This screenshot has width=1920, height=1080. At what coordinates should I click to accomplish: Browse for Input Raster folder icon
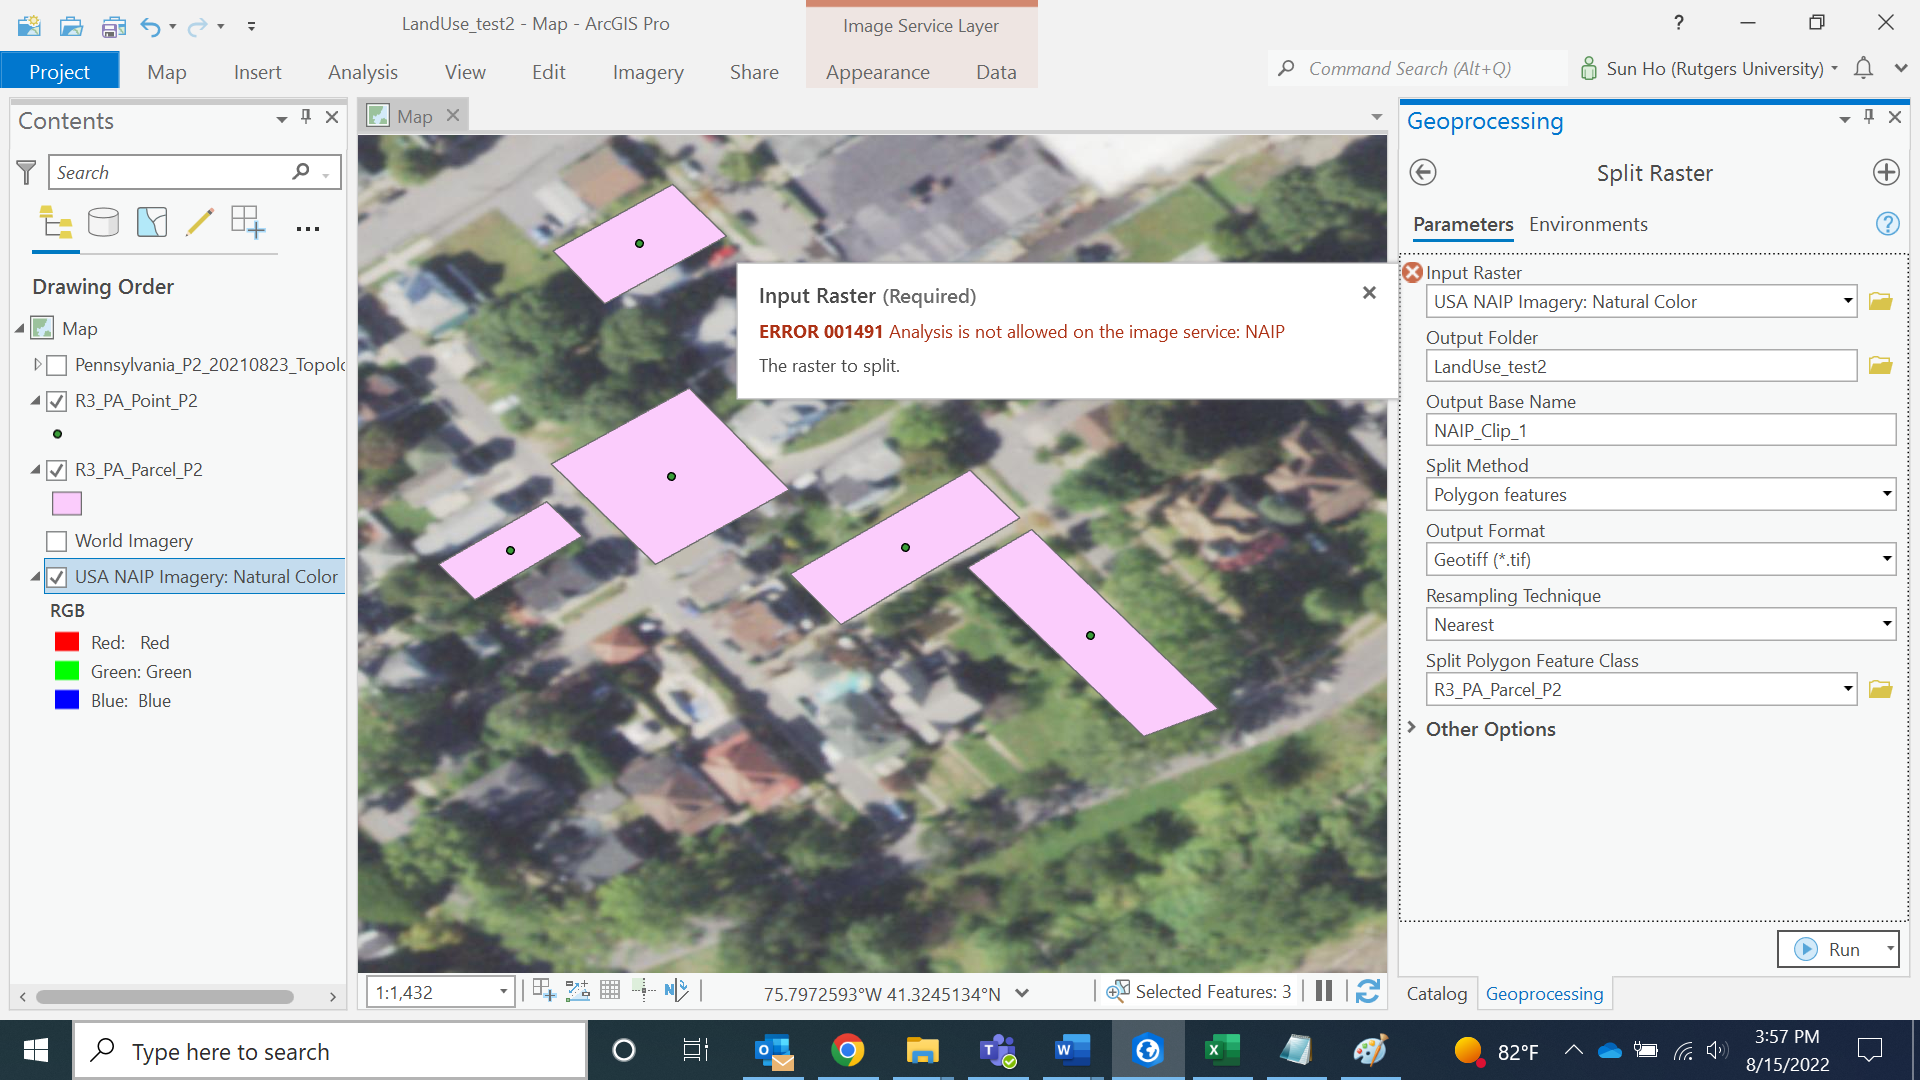(x=1881, y=301)
